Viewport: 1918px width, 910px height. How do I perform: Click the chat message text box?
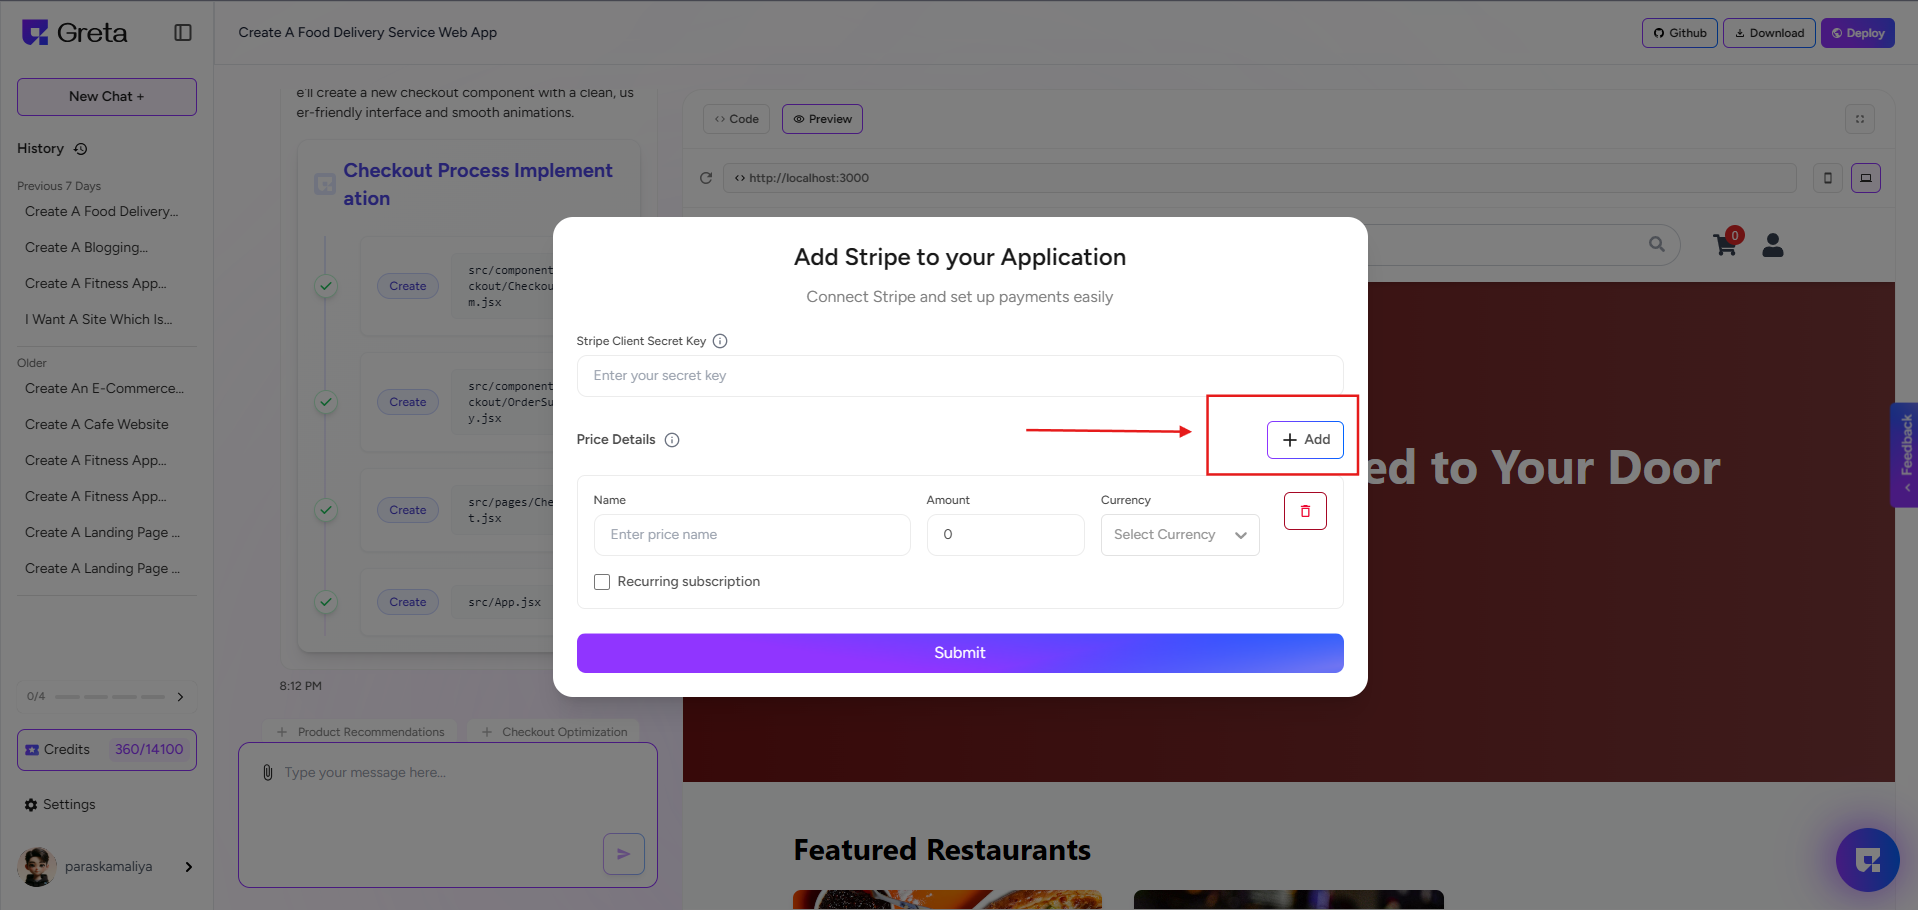pos(448,815)
